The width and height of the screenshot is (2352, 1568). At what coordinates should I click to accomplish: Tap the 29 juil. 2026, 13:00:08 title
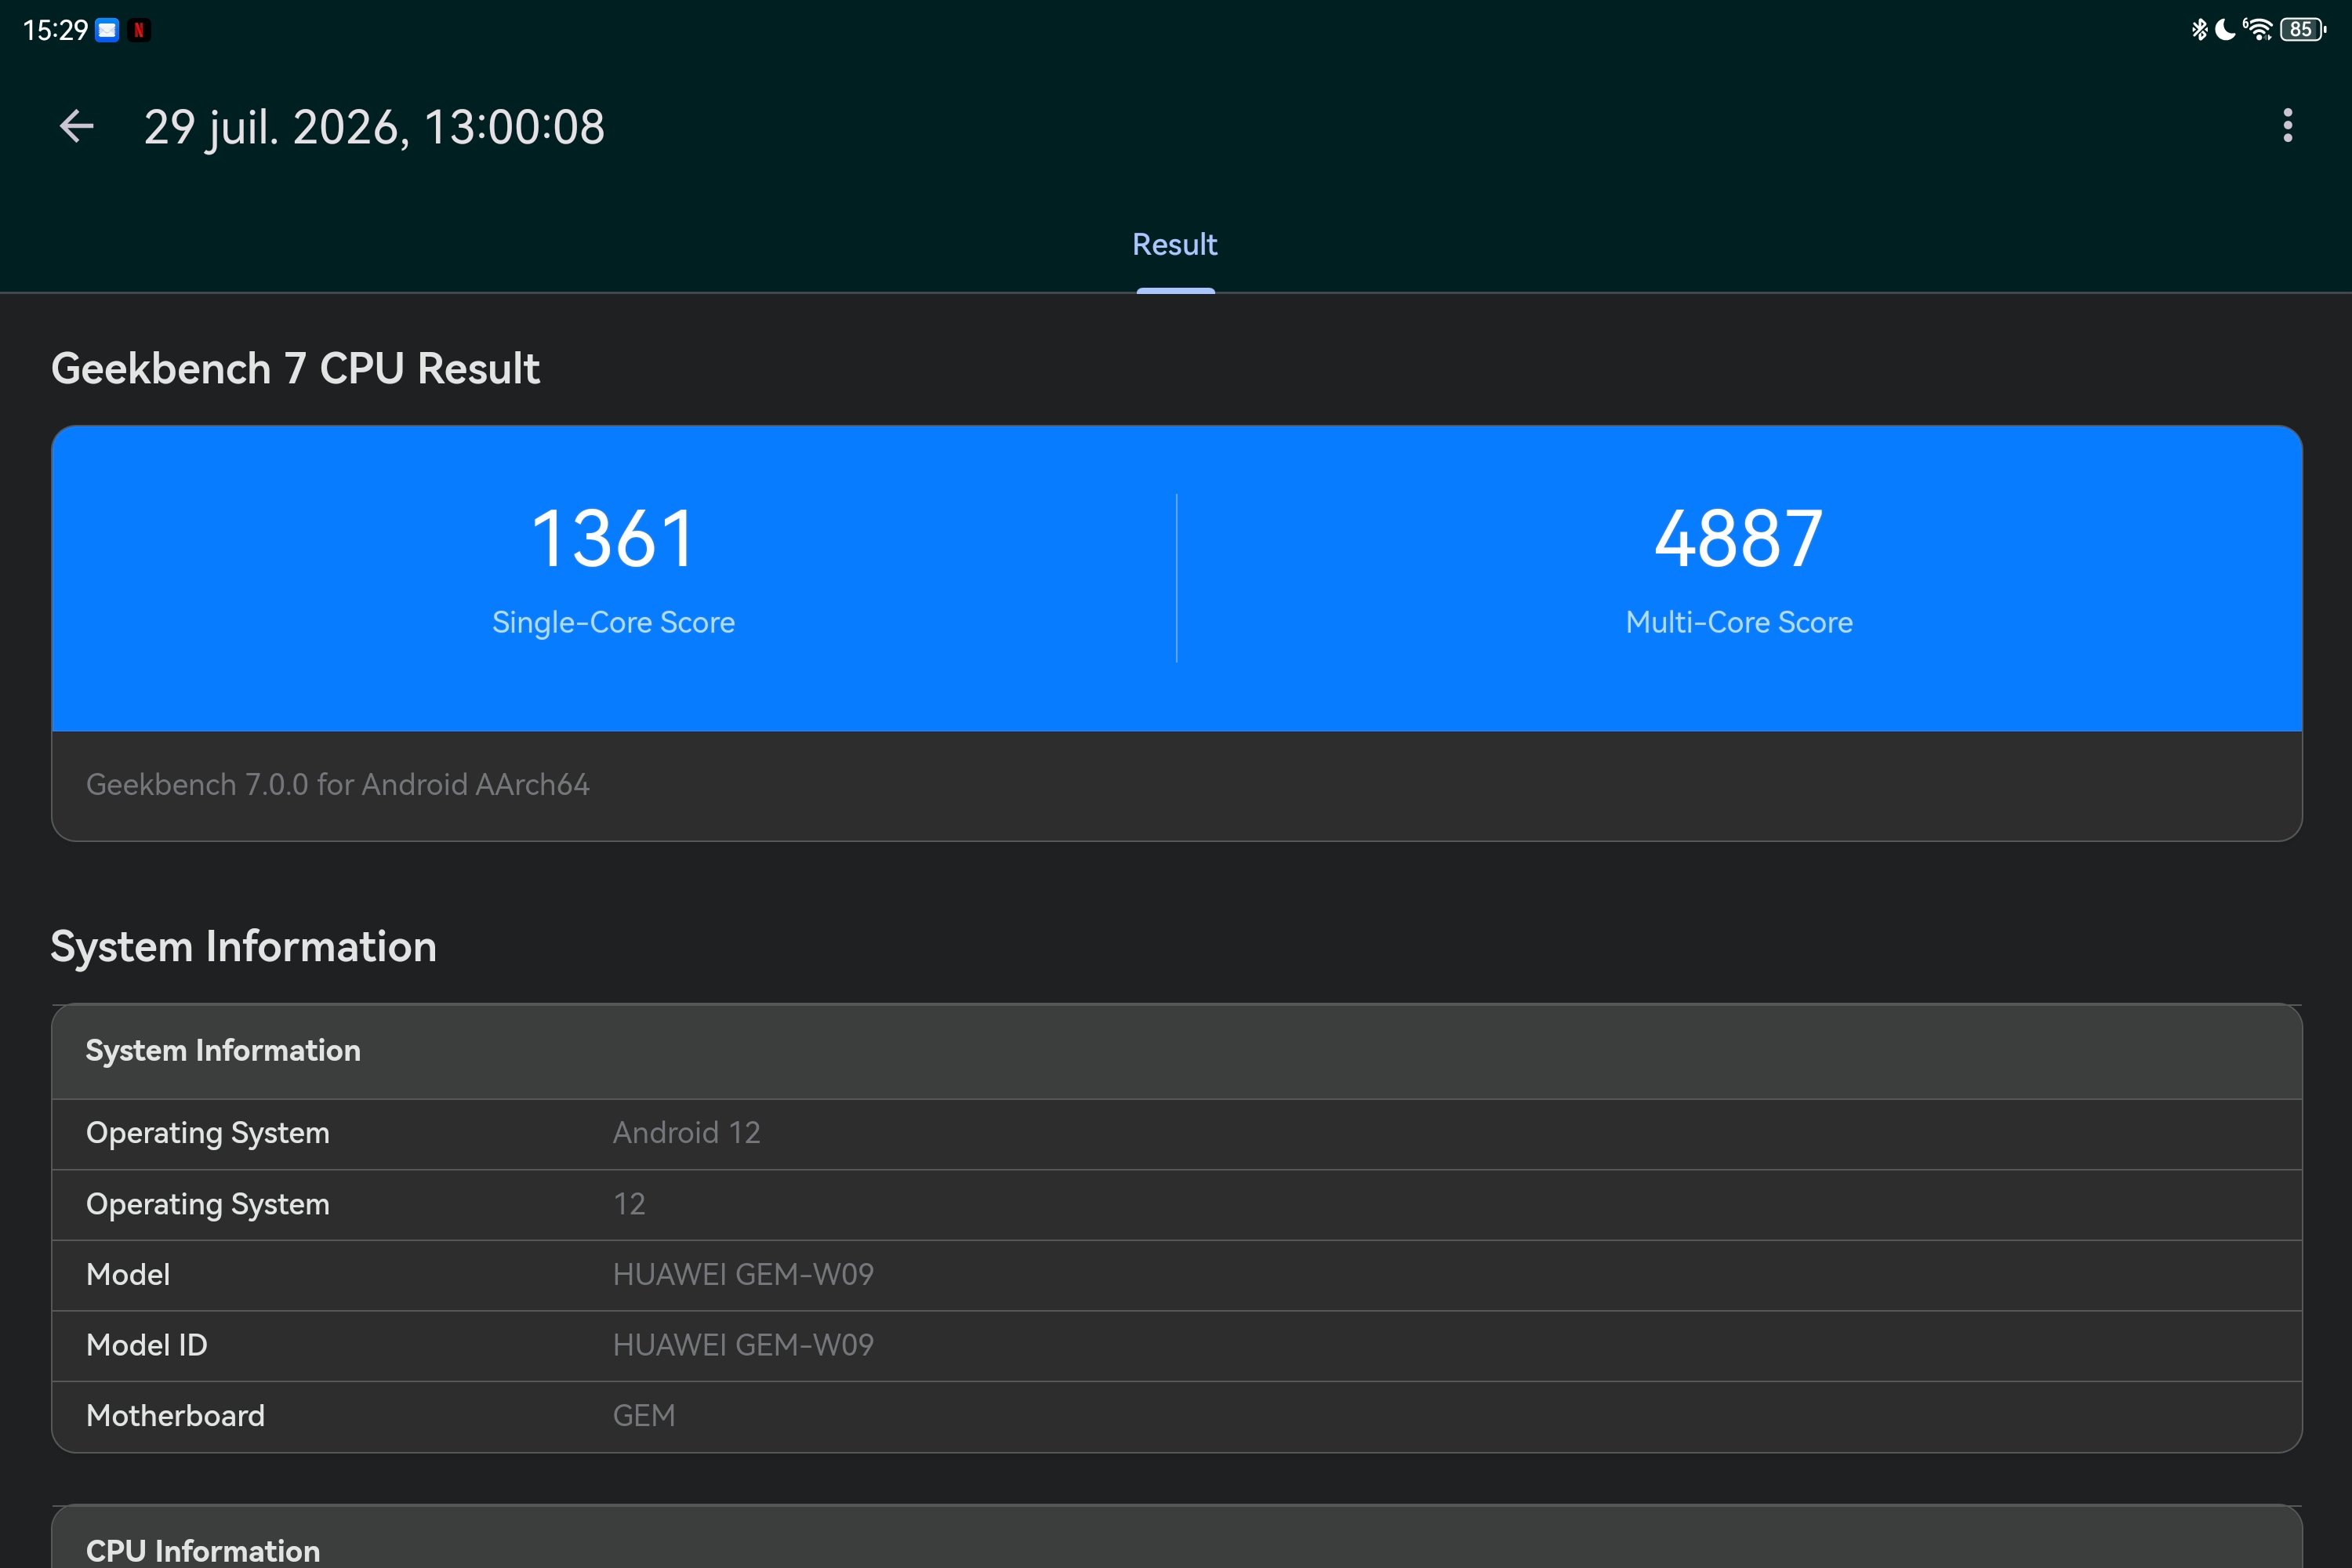tap(374, 128)
